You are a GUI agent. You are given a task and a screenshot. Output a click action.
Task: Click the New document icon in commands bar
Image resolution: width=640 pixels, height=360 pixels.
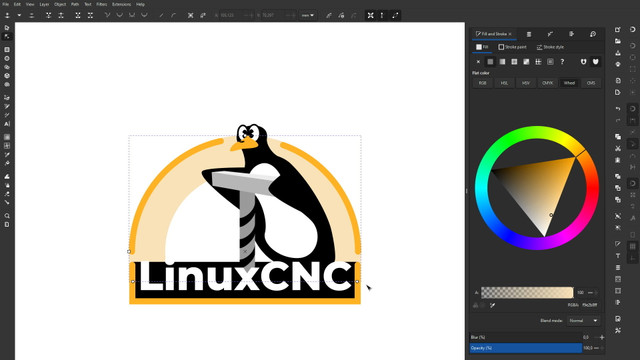pos(618,29)
